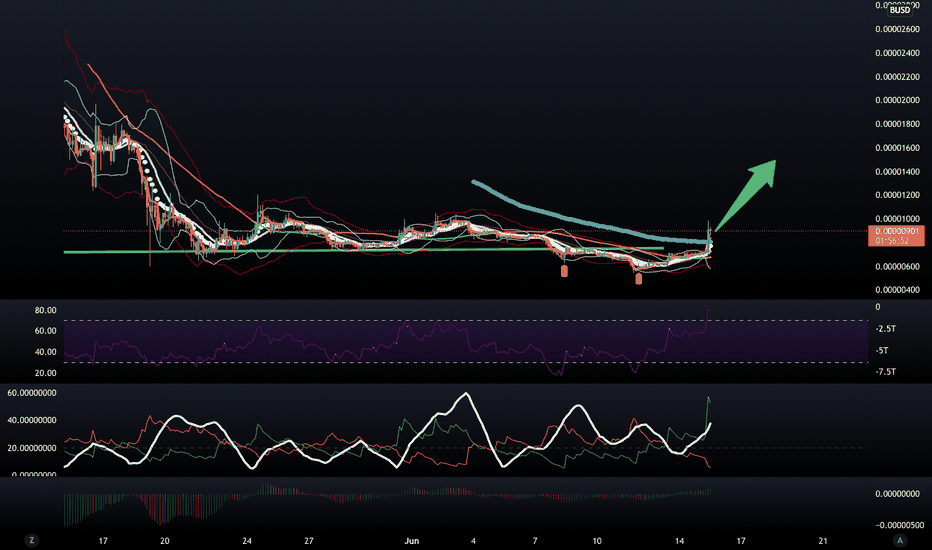Click price axis label 0.00000400
The image size is (932, 550).
pos(898,290)
